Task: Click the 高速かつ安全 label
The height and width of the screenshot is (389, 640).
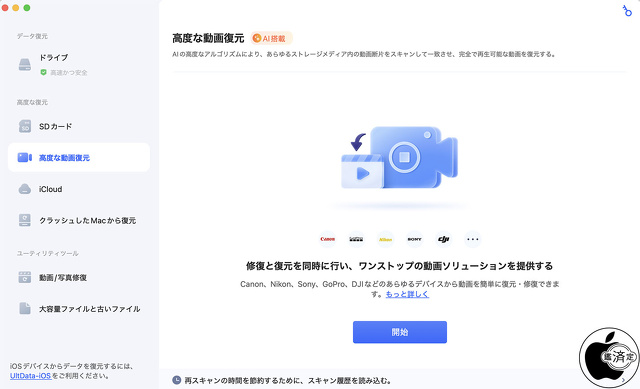Action: click(x=69, y=73)
